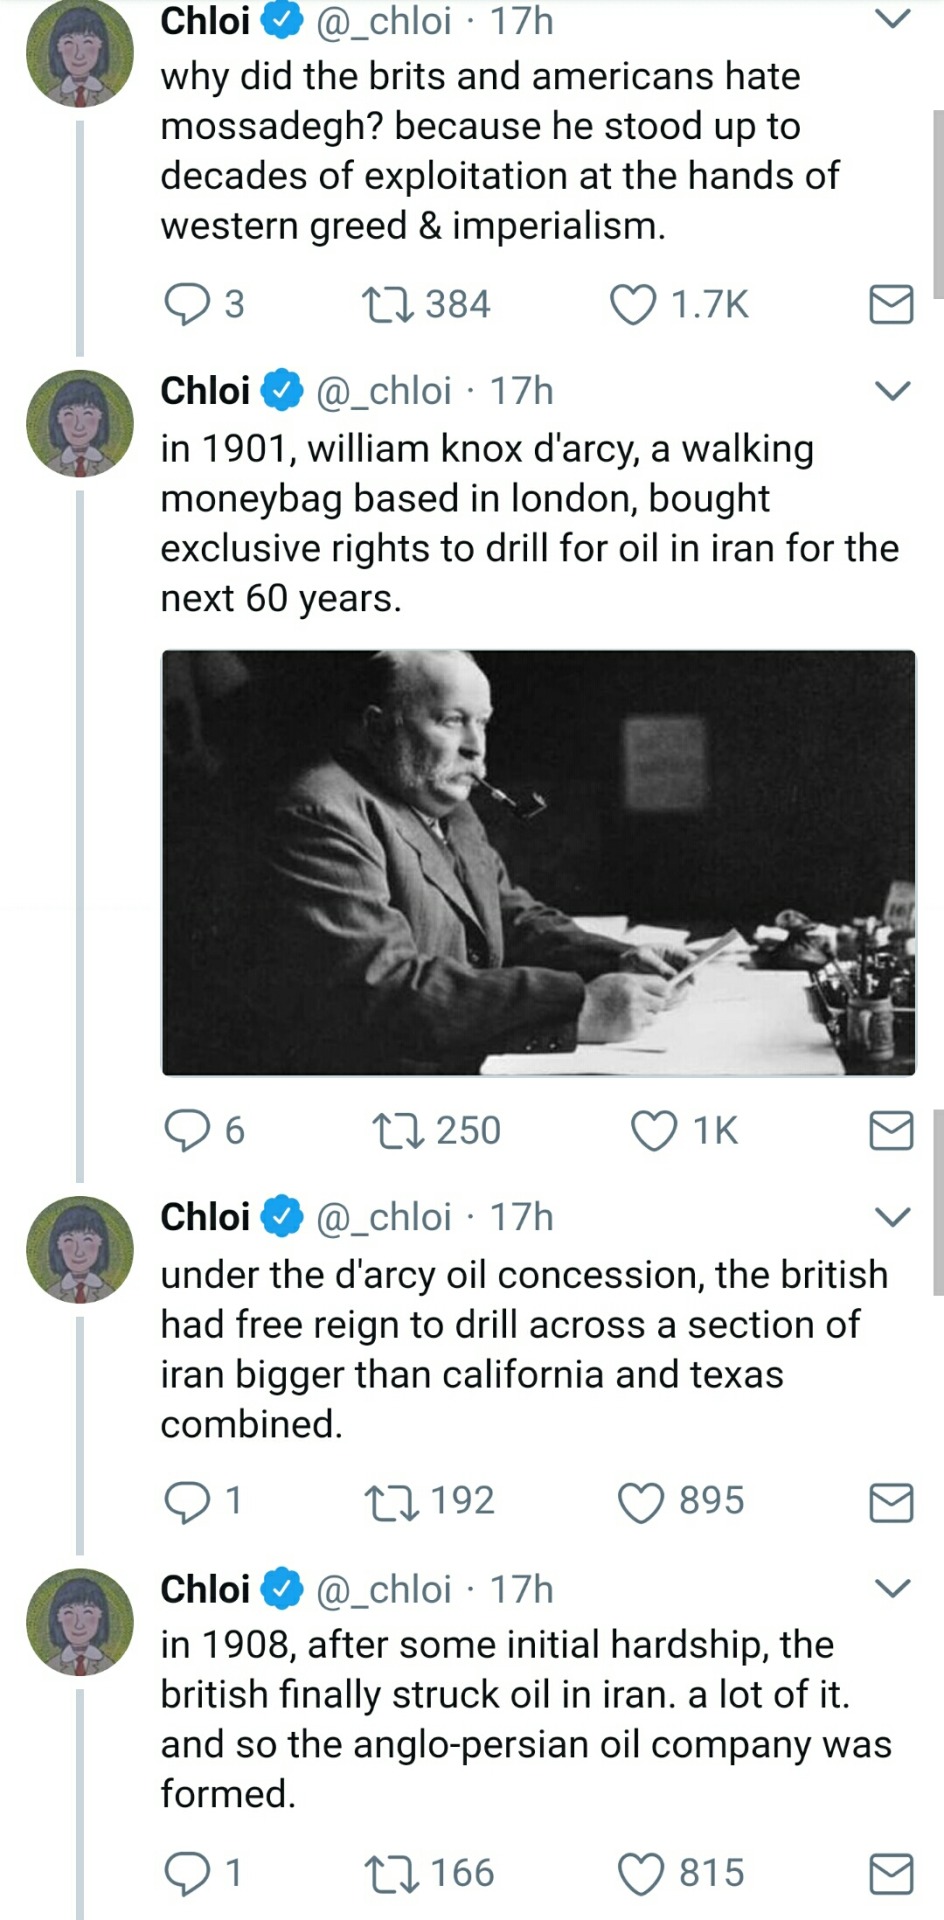Share the D'Arcy photo tweet via message icon
This screenshot has width=944, height=1920.
tap(890, 1130)
